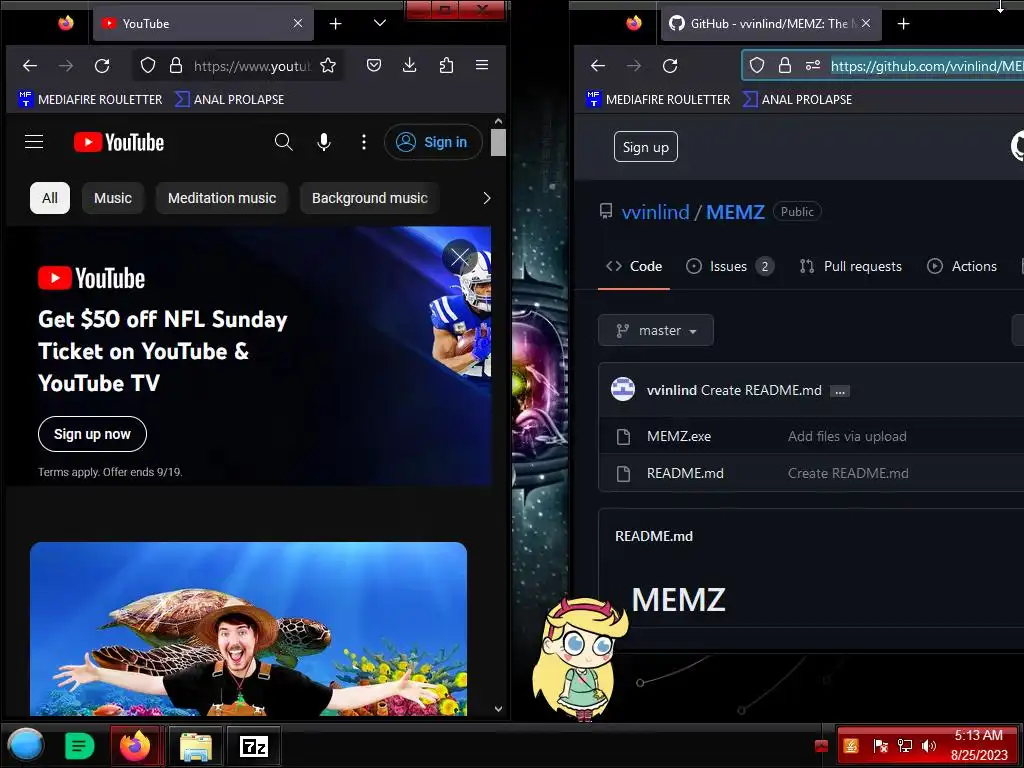Select the Background music chip
This screenshot has width=1024, height=768.
(370, 198)
